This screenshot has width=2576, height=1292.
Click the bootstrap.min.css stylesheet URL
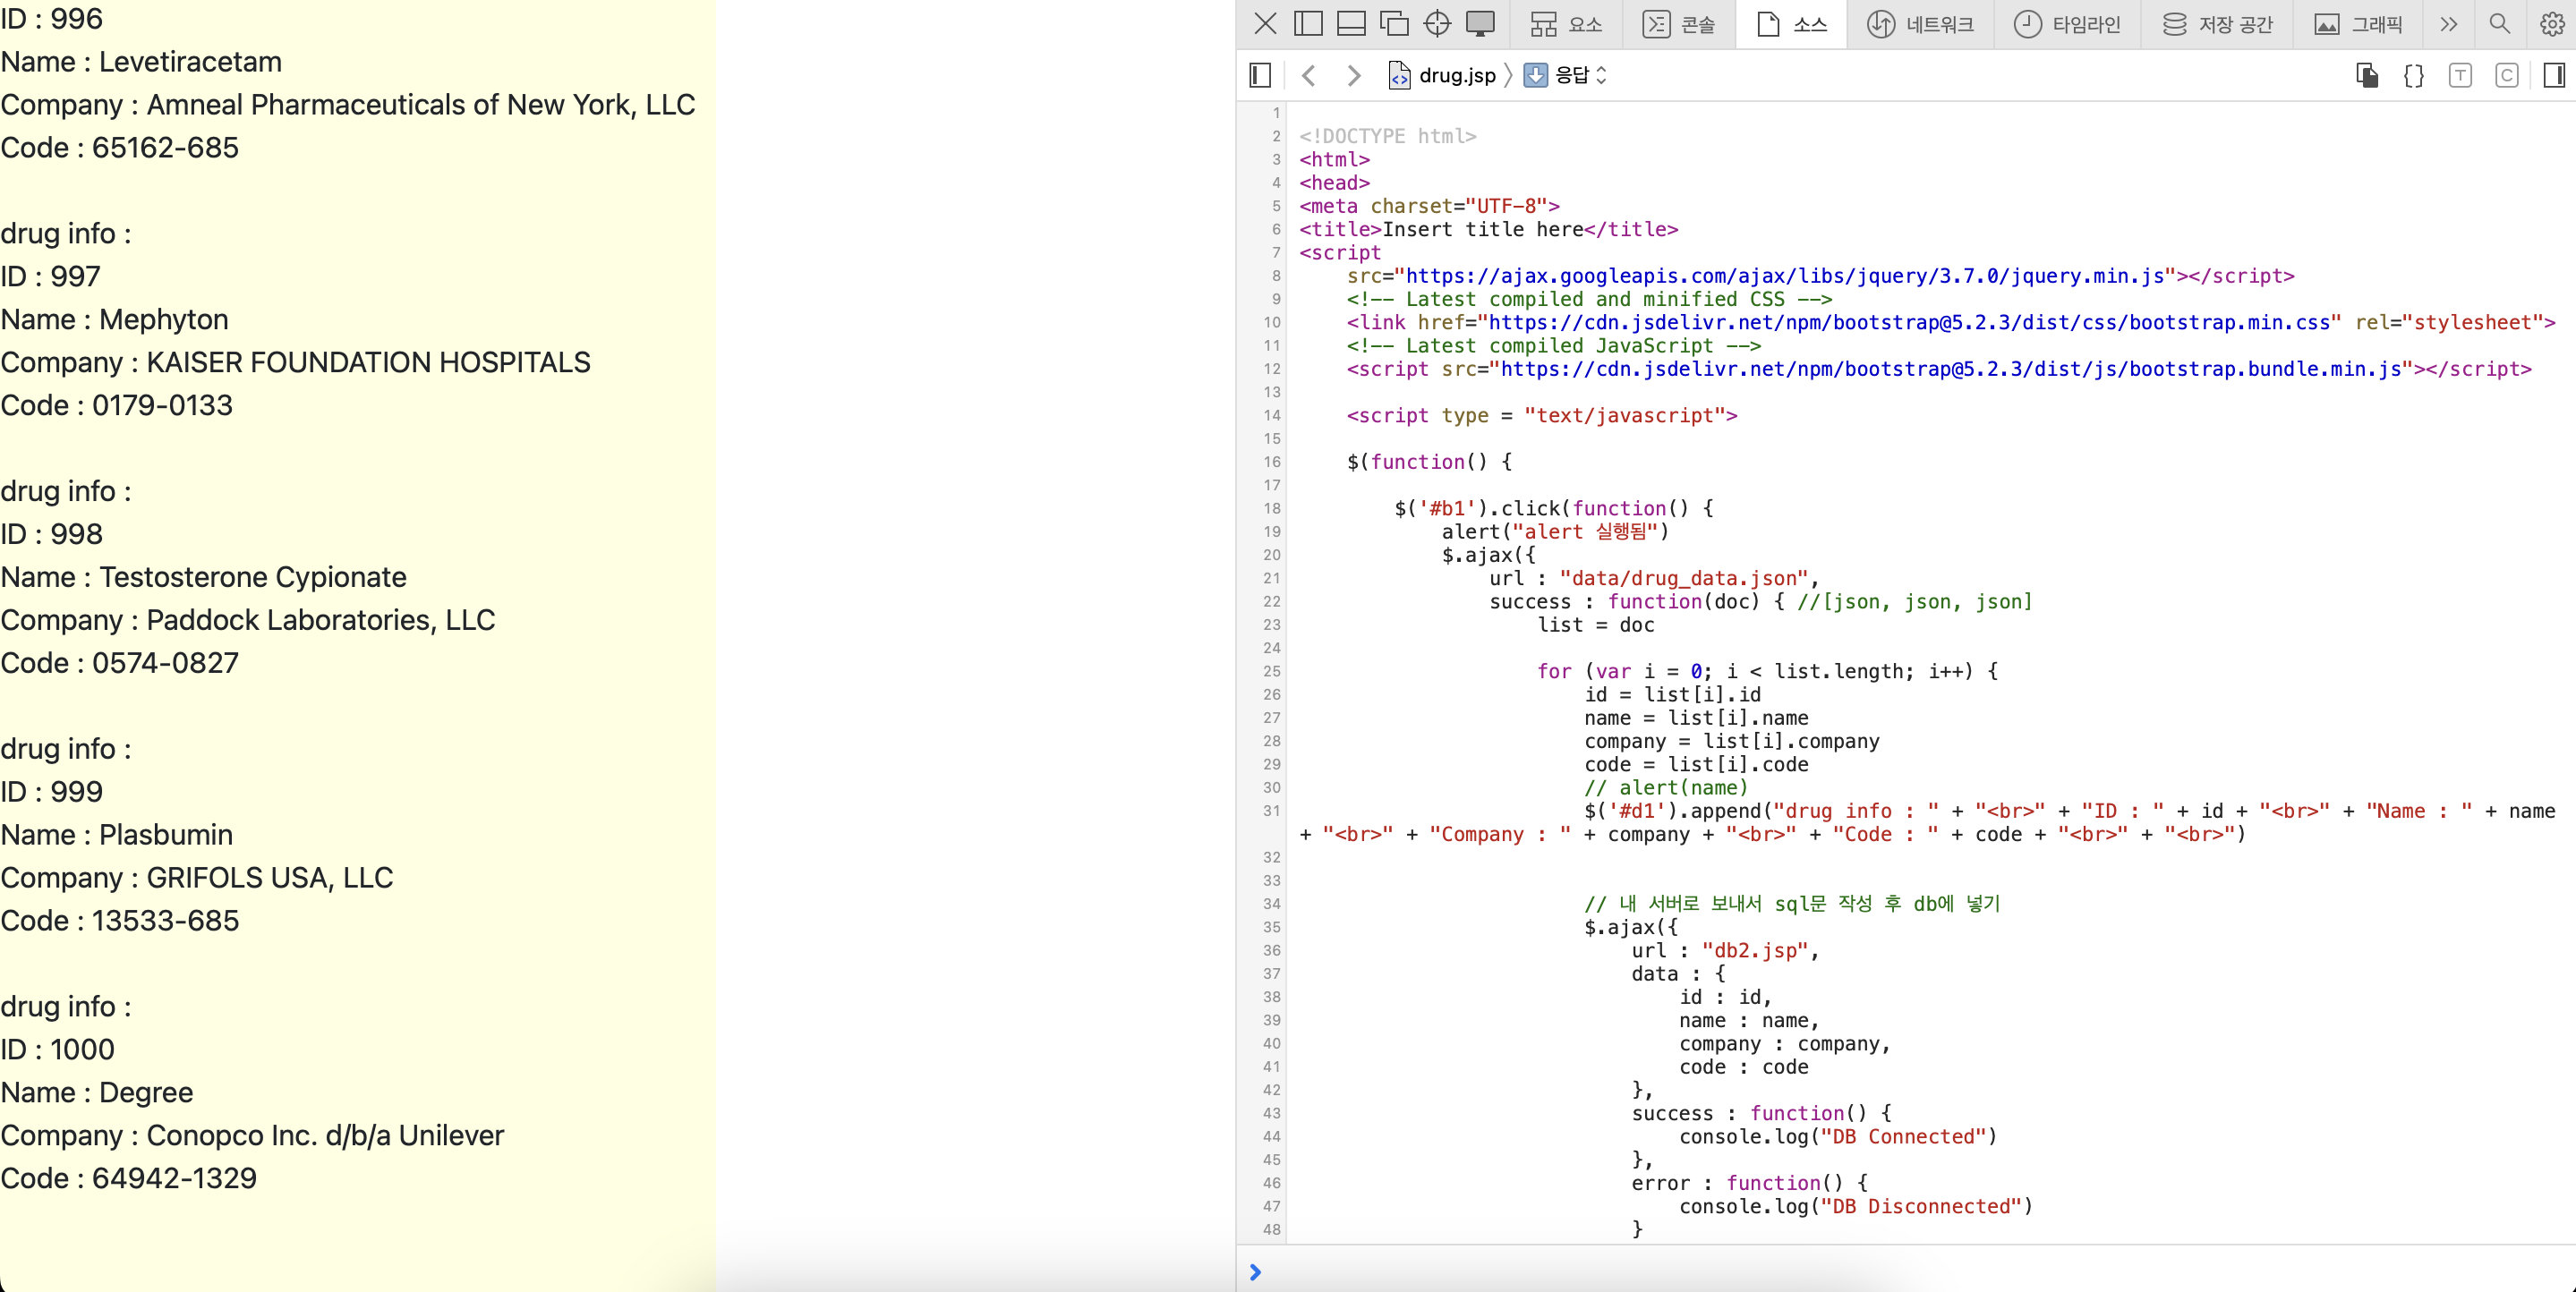tap(1910, 322)
